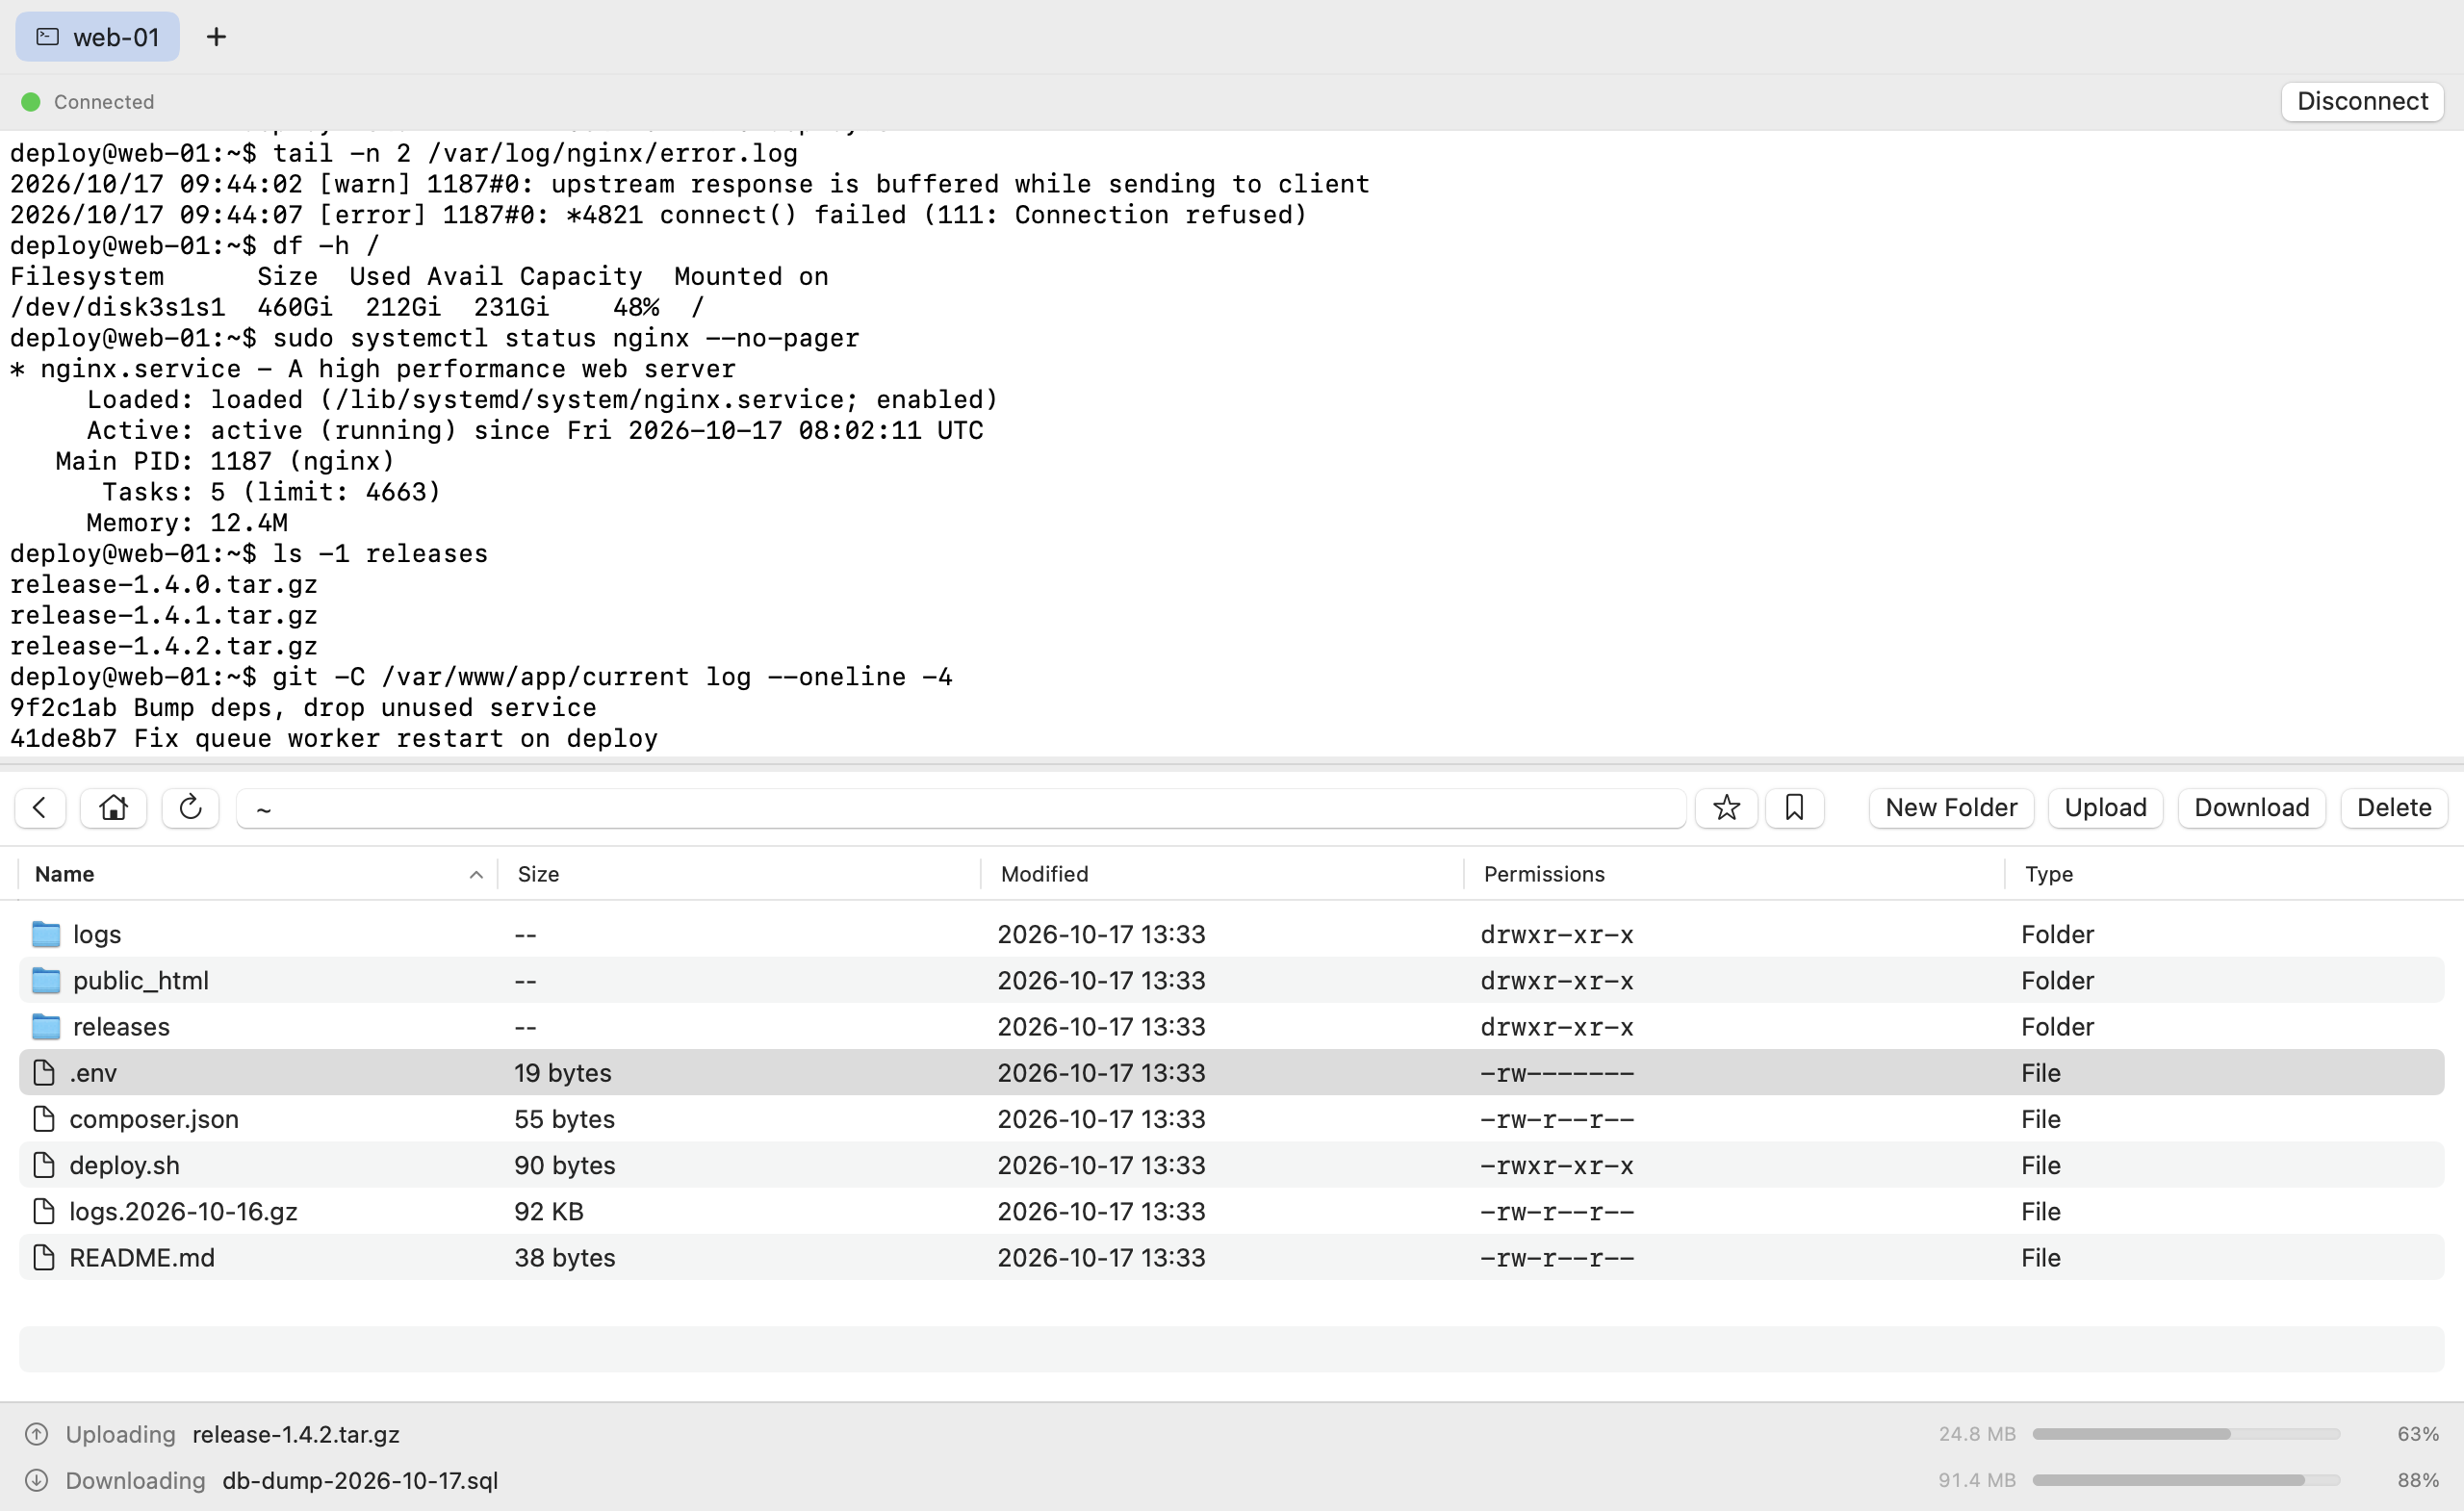
Task: Click terminal output release-1.4.1.tar.gz
Action: point(164,615)
